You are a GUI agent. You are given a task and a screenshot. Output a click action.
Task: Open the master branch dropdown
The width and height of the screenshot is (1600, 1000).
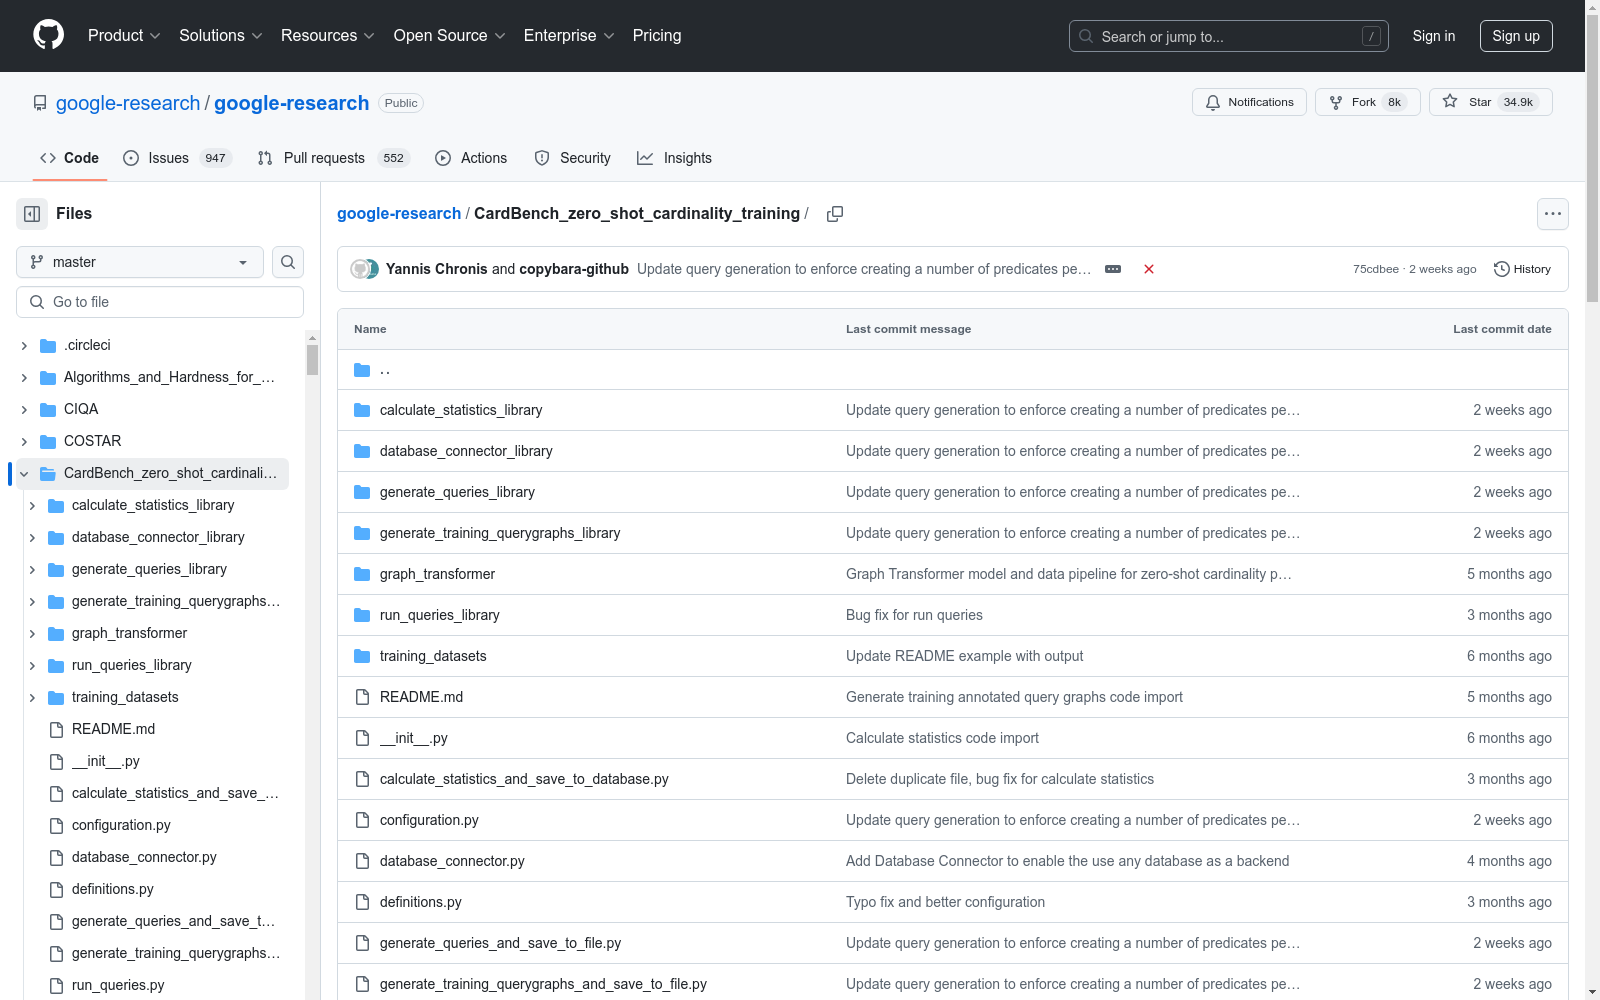tap(140, 262)
